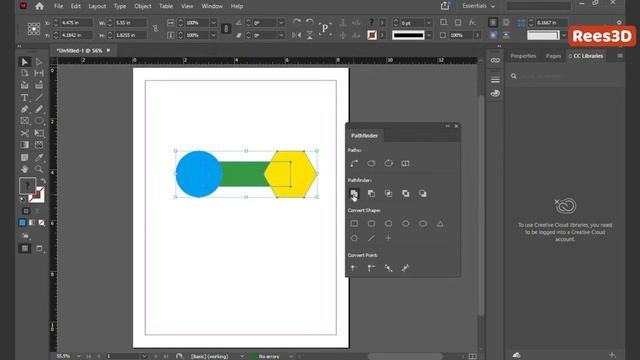Select the Eyedropper tool
Screen dimensions: 640x360
pyautogui.click(x=39, y=157)
